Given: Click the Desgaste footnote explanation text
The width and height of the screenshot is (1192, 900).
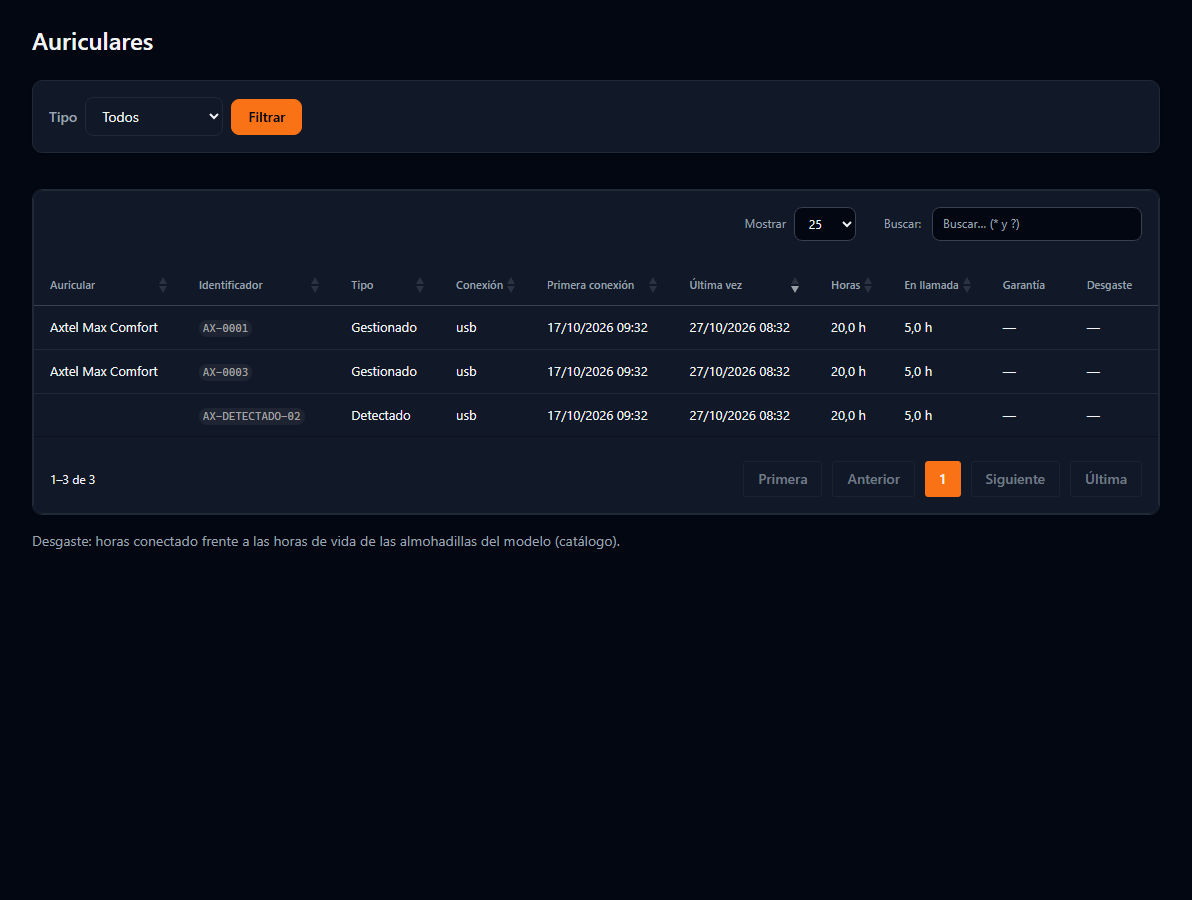Looking at the screenshot, I should (x=326, y=541).
